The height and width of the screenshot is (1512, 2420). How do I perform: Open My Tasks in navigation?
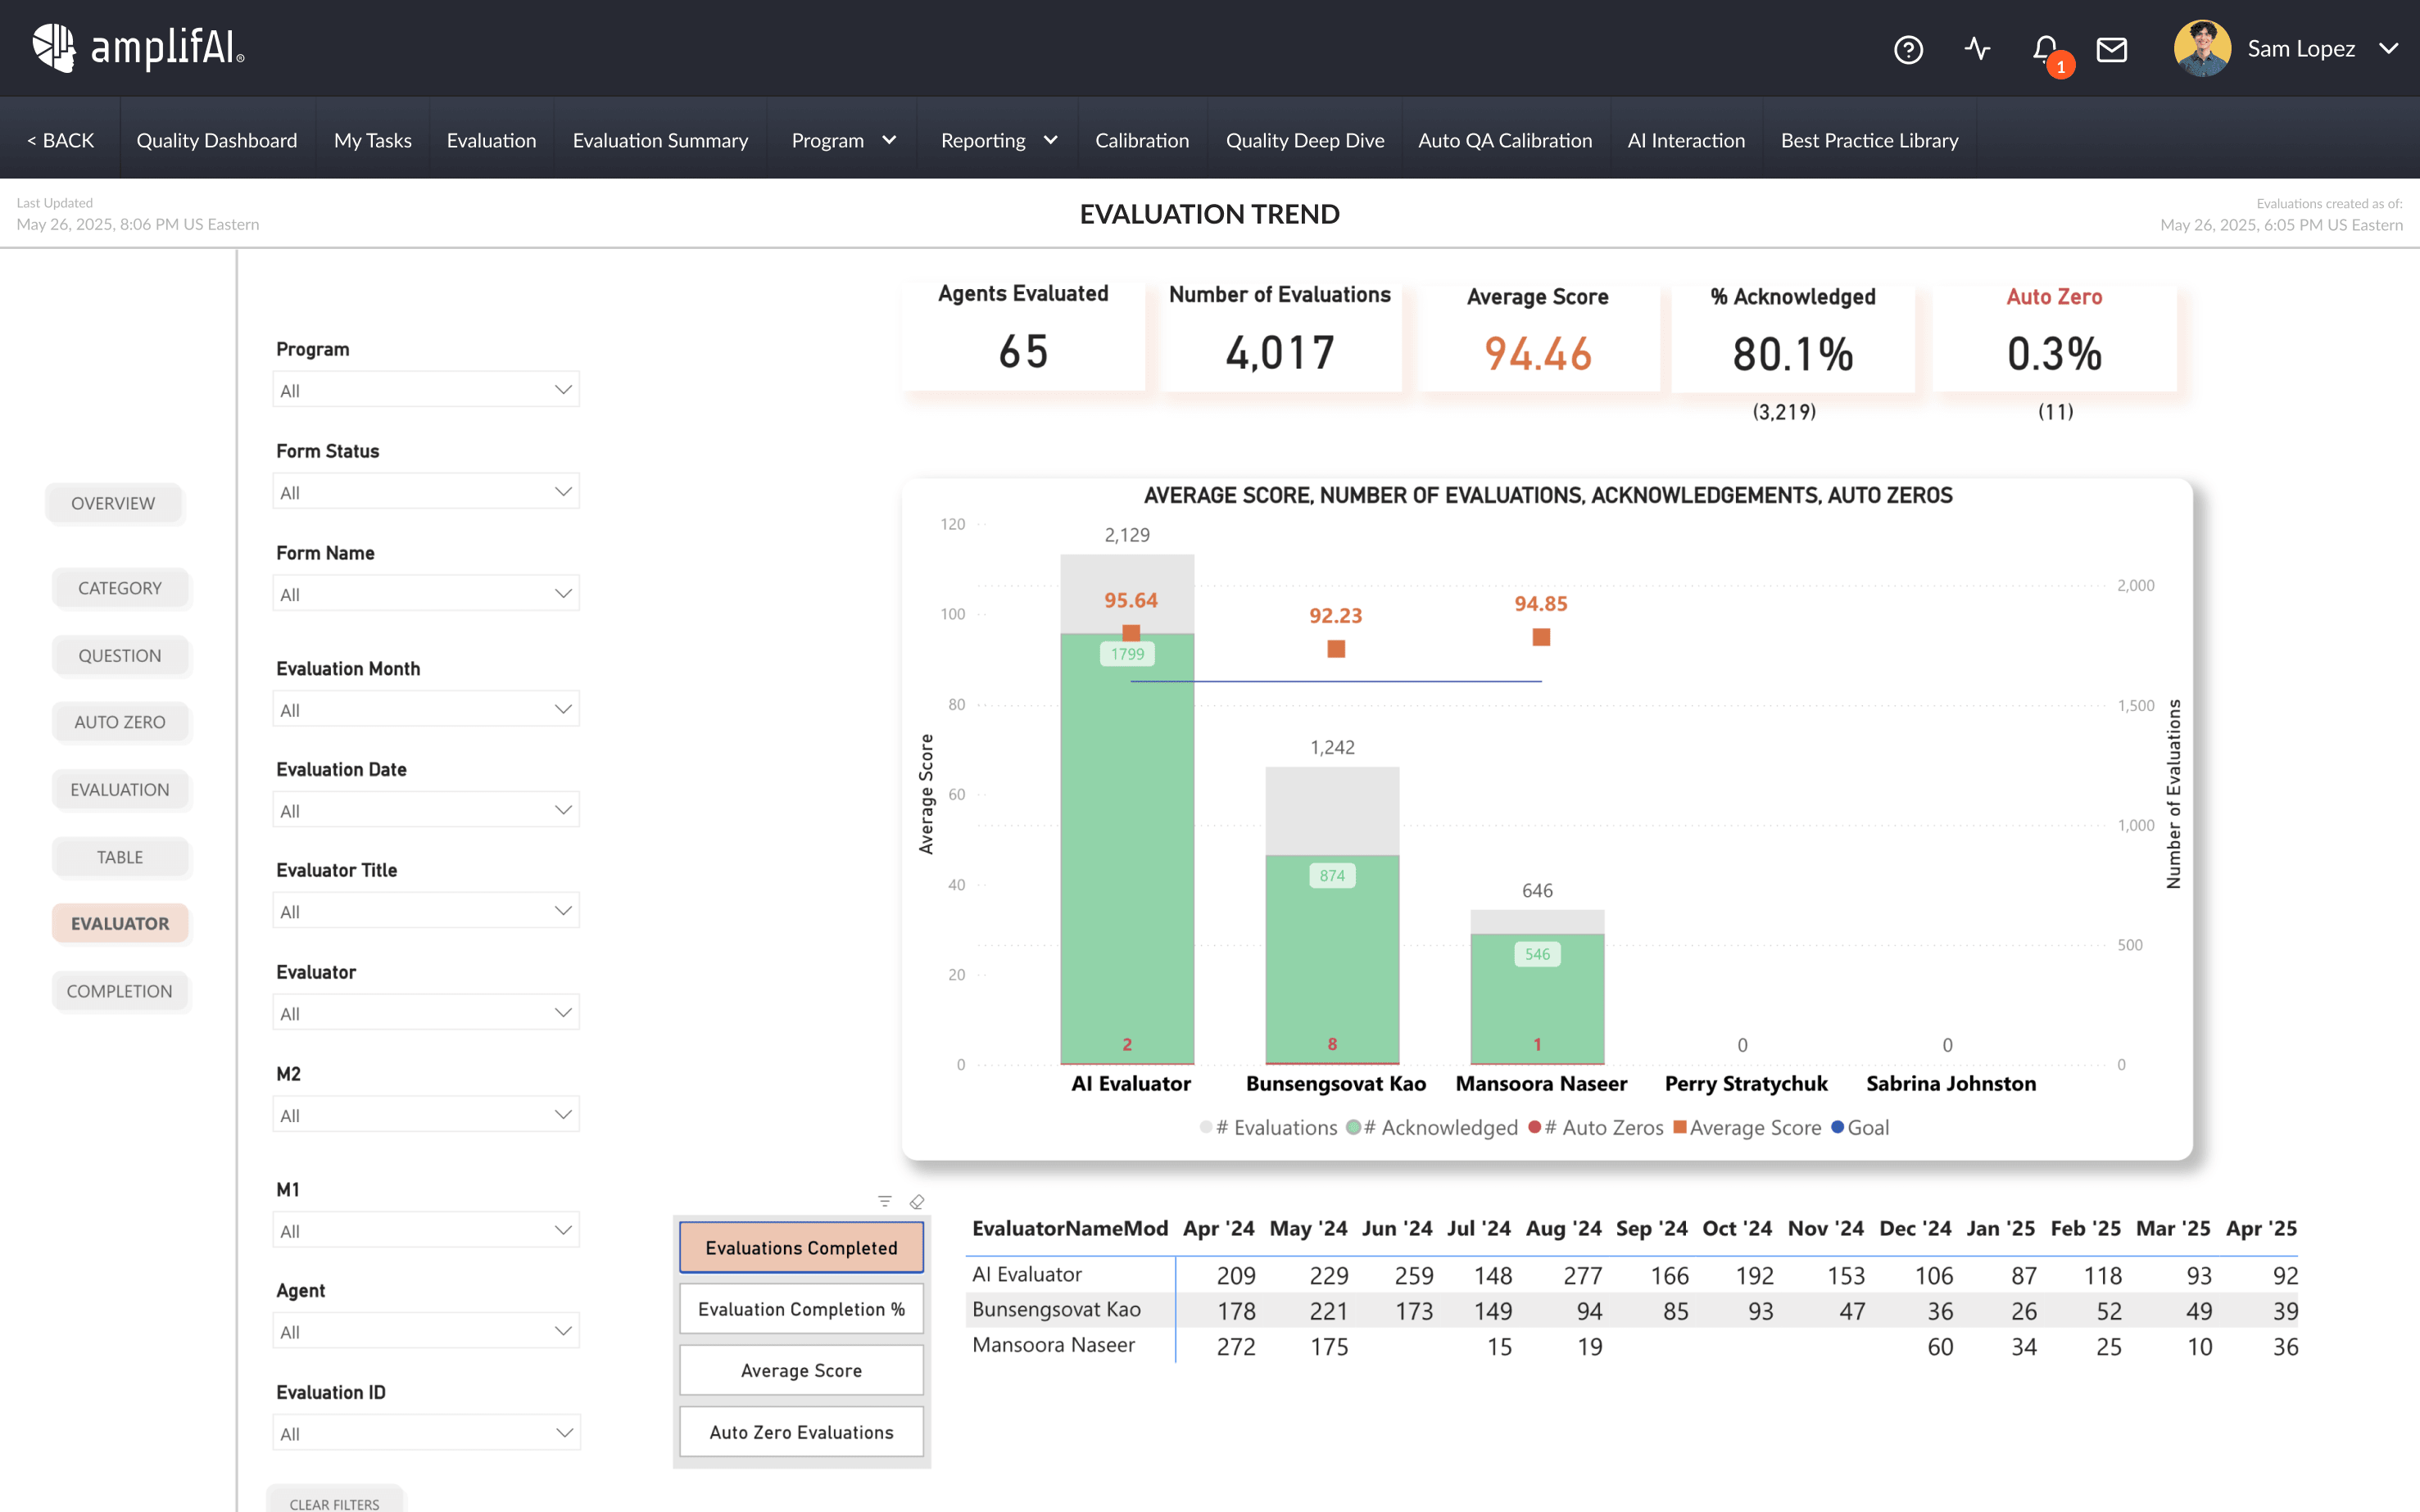(x=373, y=140)
